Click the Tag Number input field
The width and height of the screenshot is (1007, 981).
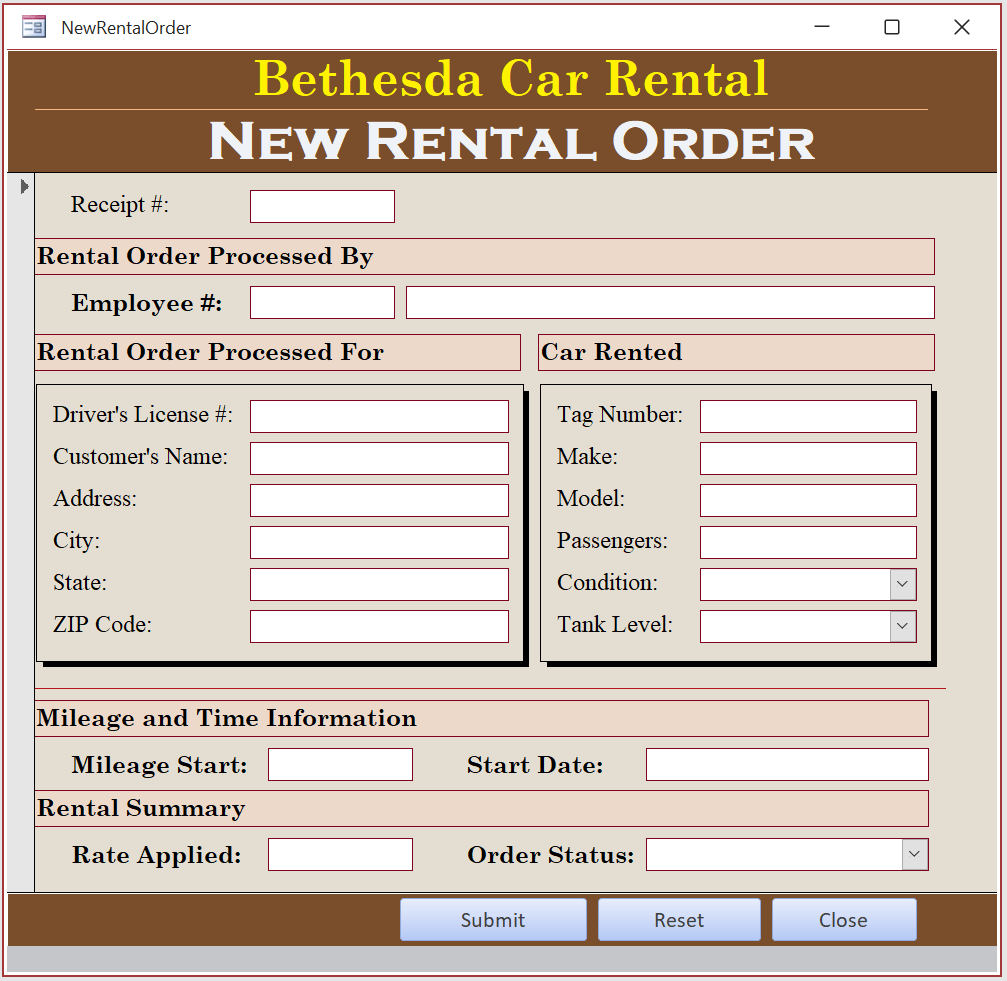point(806,415)
